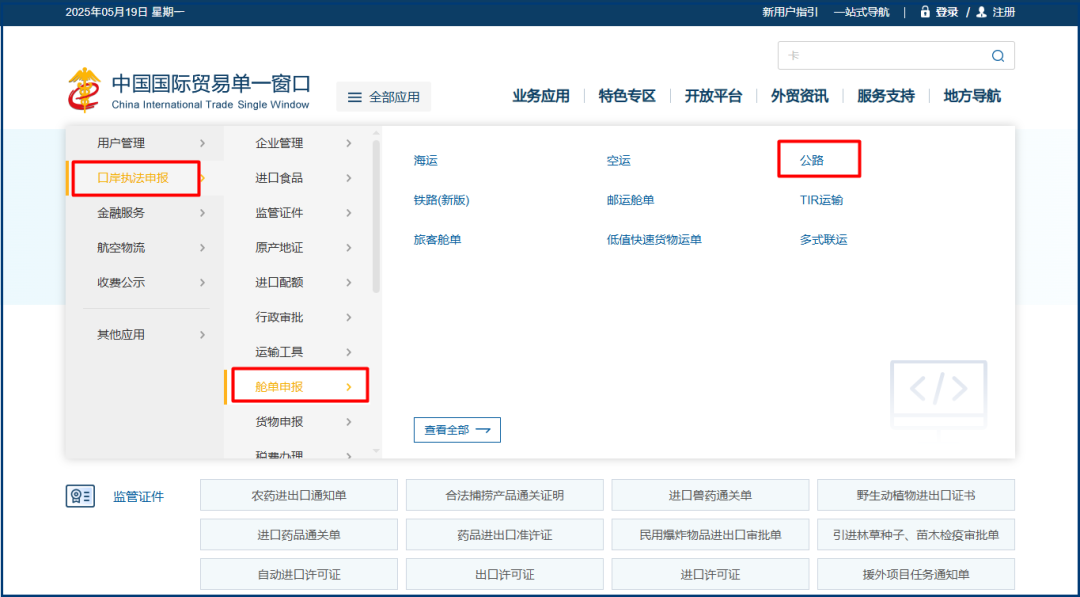The width and height of the screenshot is (1080, 597).
Task: Select 监管证件 in the submenu
Action: click(279, 213)
